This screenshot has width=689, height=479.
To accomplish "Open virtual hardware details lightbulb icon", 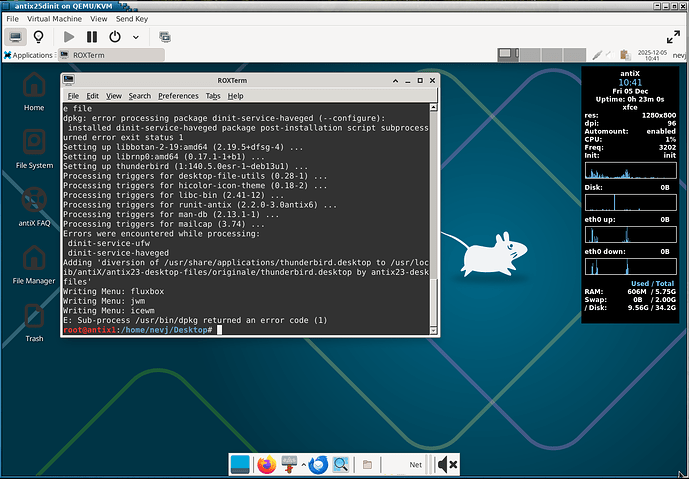I will click(39, 37).
